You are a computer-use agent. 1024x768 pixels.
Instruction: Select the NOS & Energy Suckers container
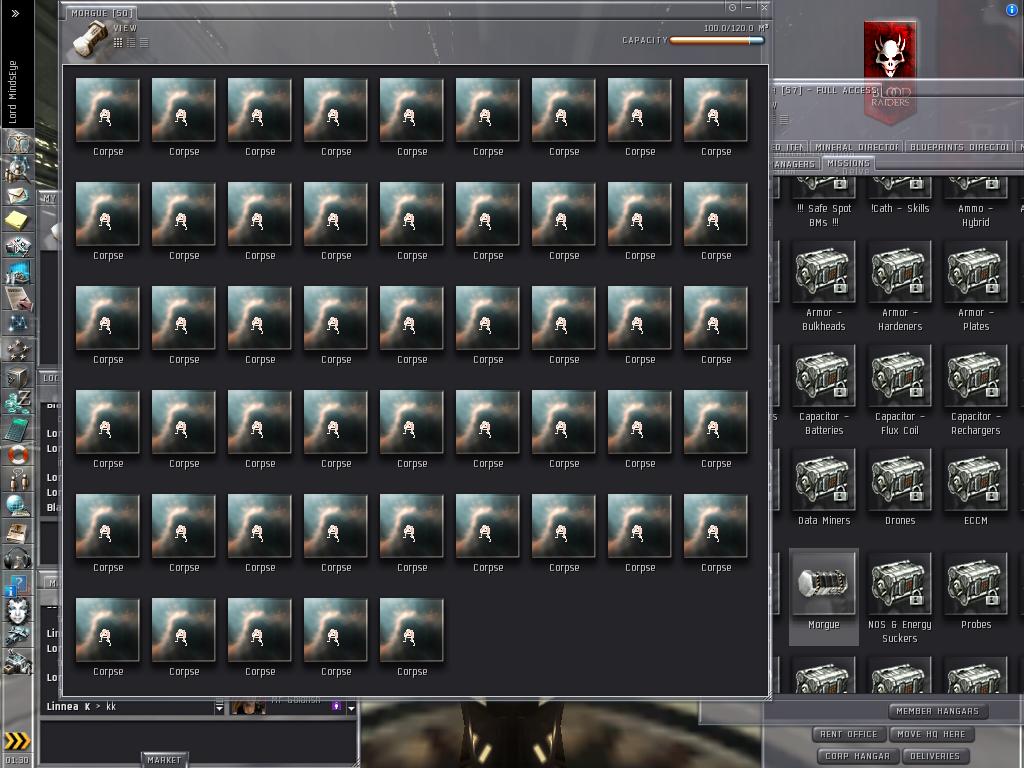(899, 598)
